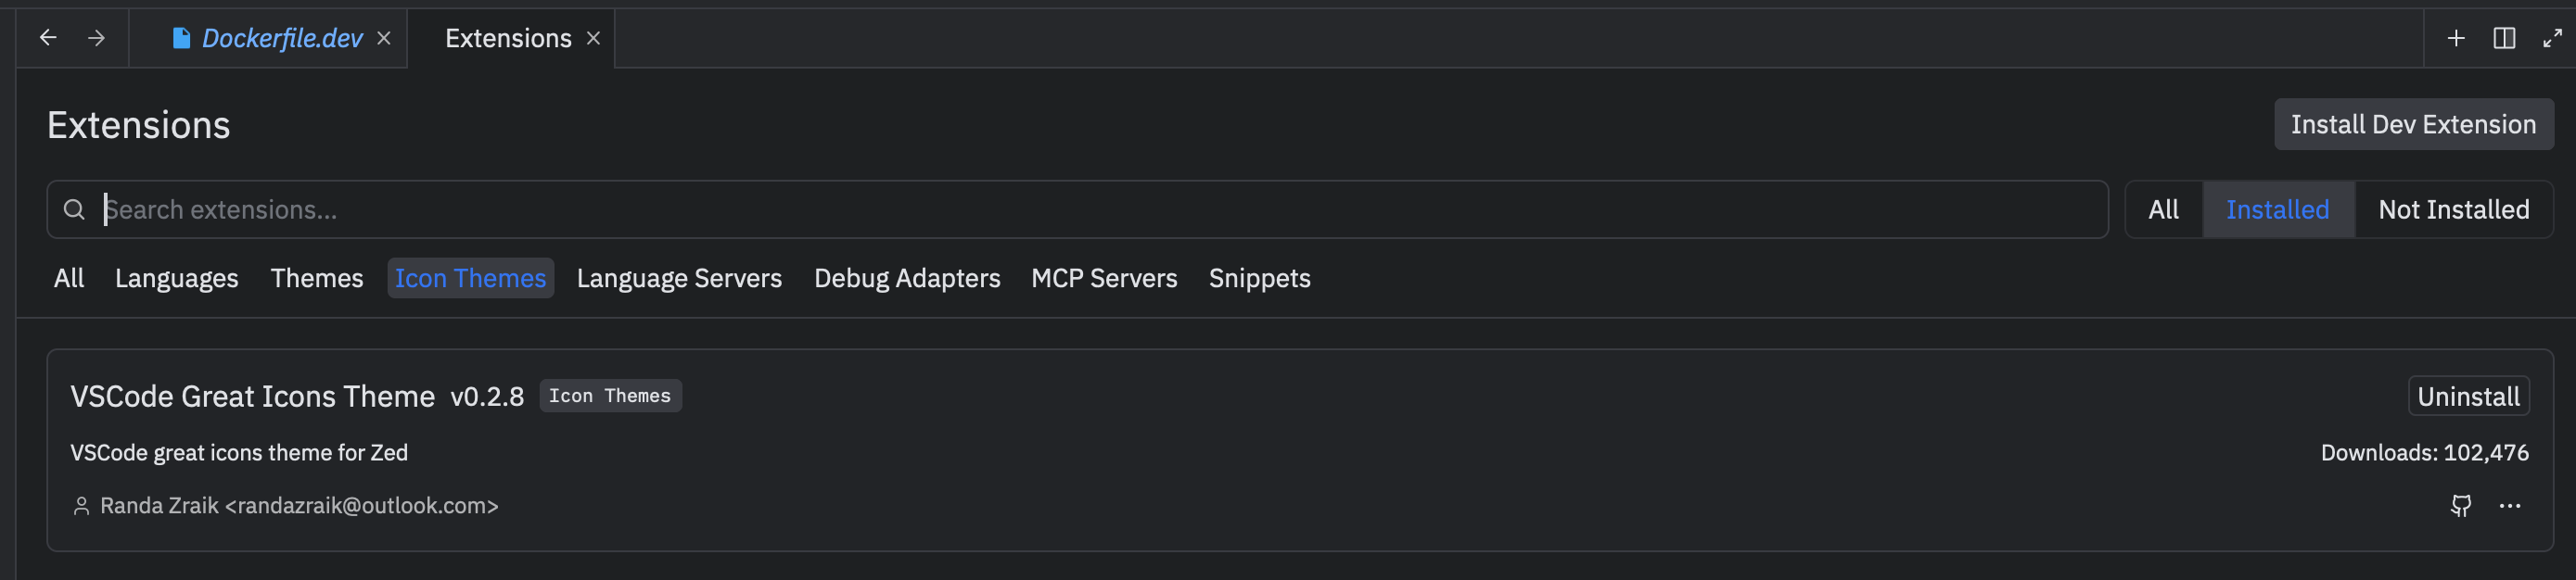Image resolution: width=2576 pixels, height=580 pixels.
Task: Select the Installed filter
Action: (x=2277, y=210)
